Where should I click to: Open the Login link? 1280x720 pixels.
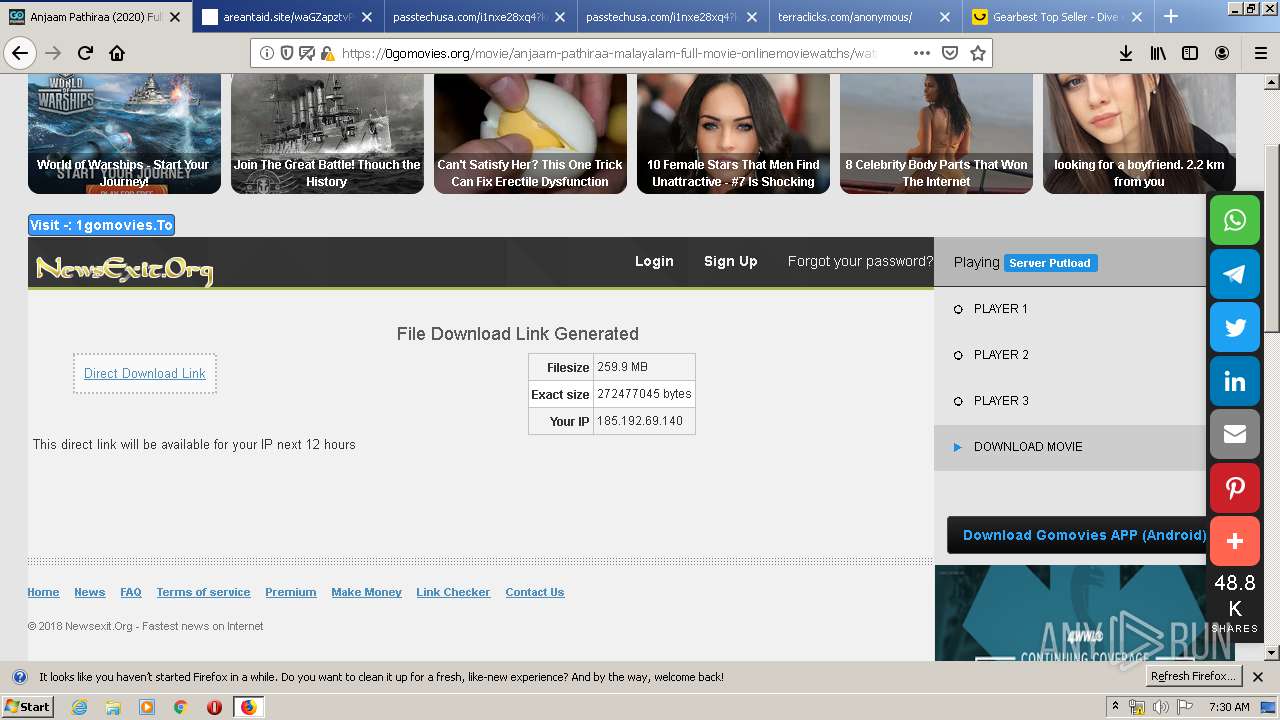coord(654,261)
